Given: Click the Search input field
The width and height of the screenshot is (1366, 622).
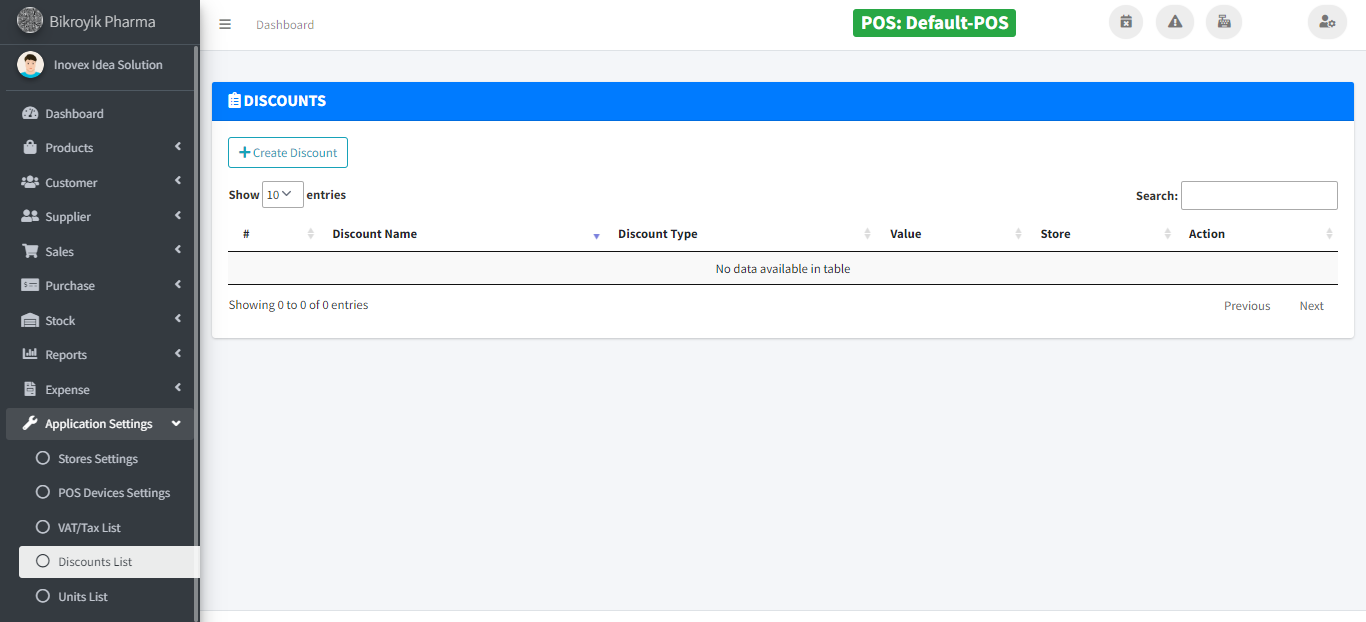Looking at the screenshot, I should pos(1259,196).
